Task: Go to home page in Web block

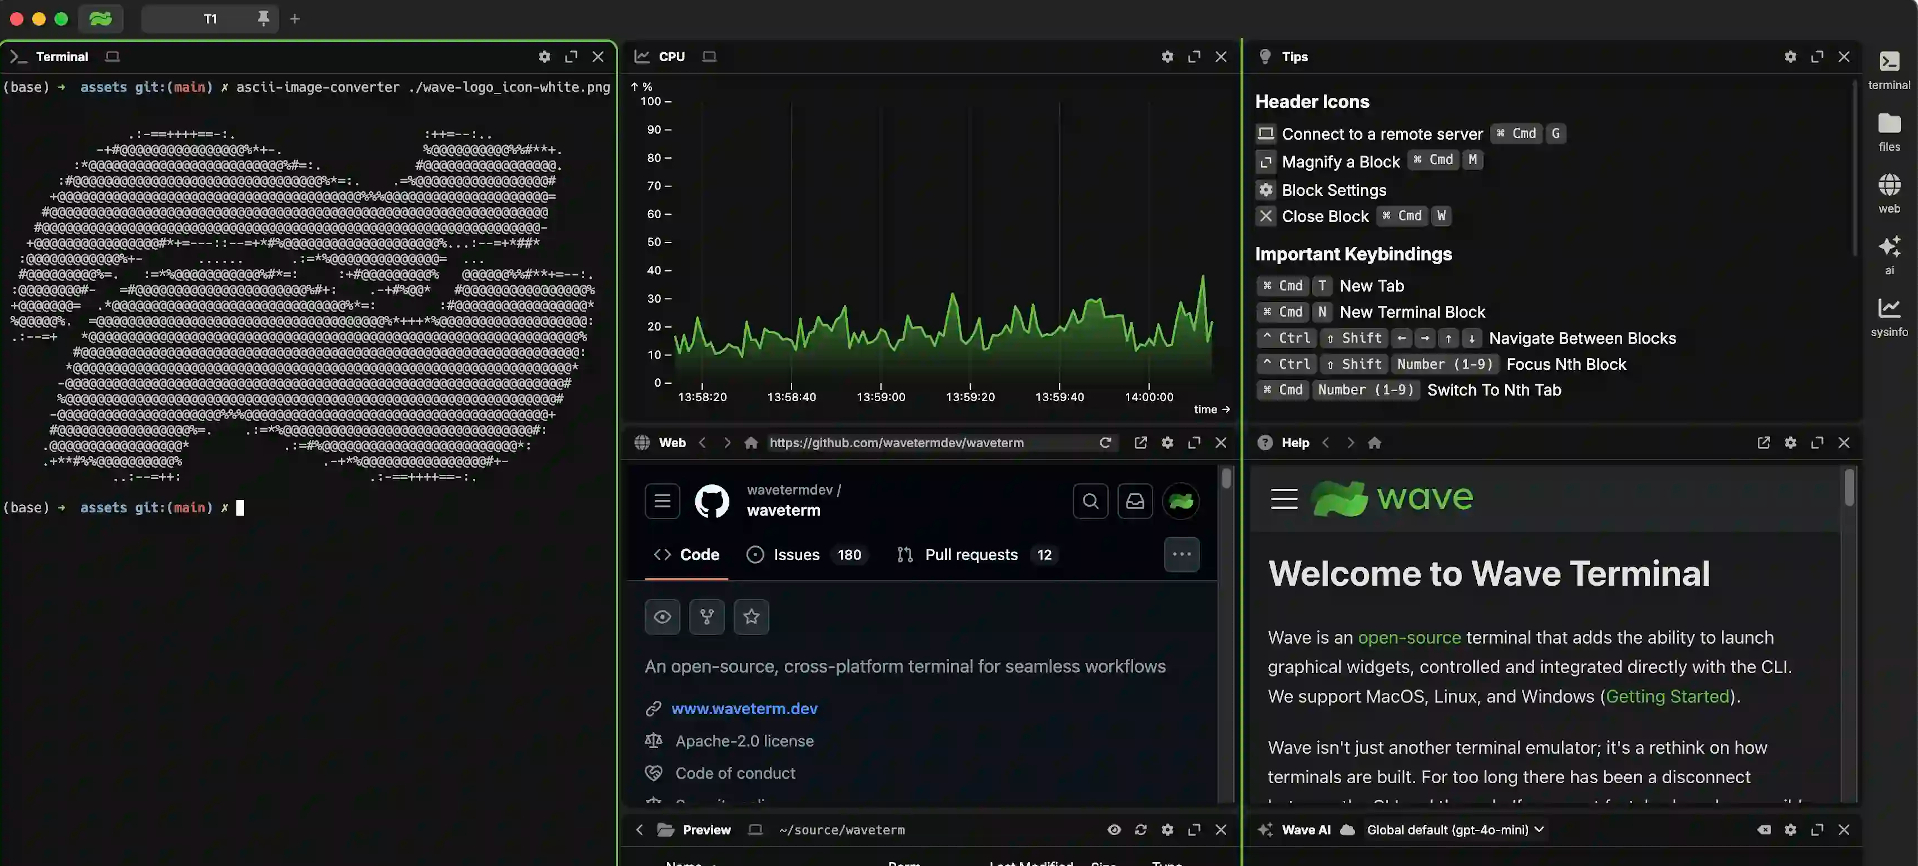Action: click(751, 443)
